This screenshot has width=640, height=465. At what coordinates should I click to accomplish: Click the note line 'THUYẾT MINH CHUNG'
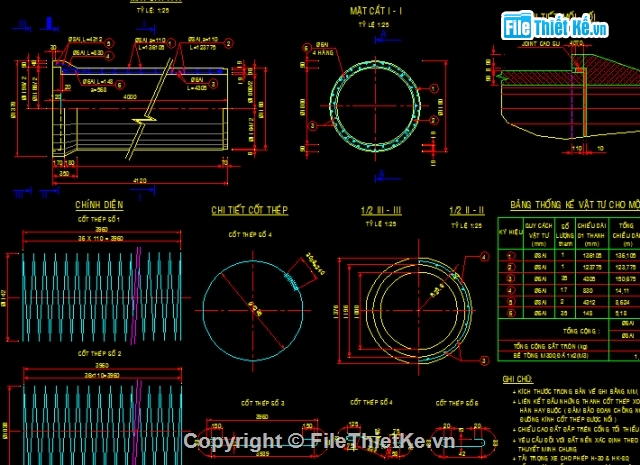[x=547, y=449]
